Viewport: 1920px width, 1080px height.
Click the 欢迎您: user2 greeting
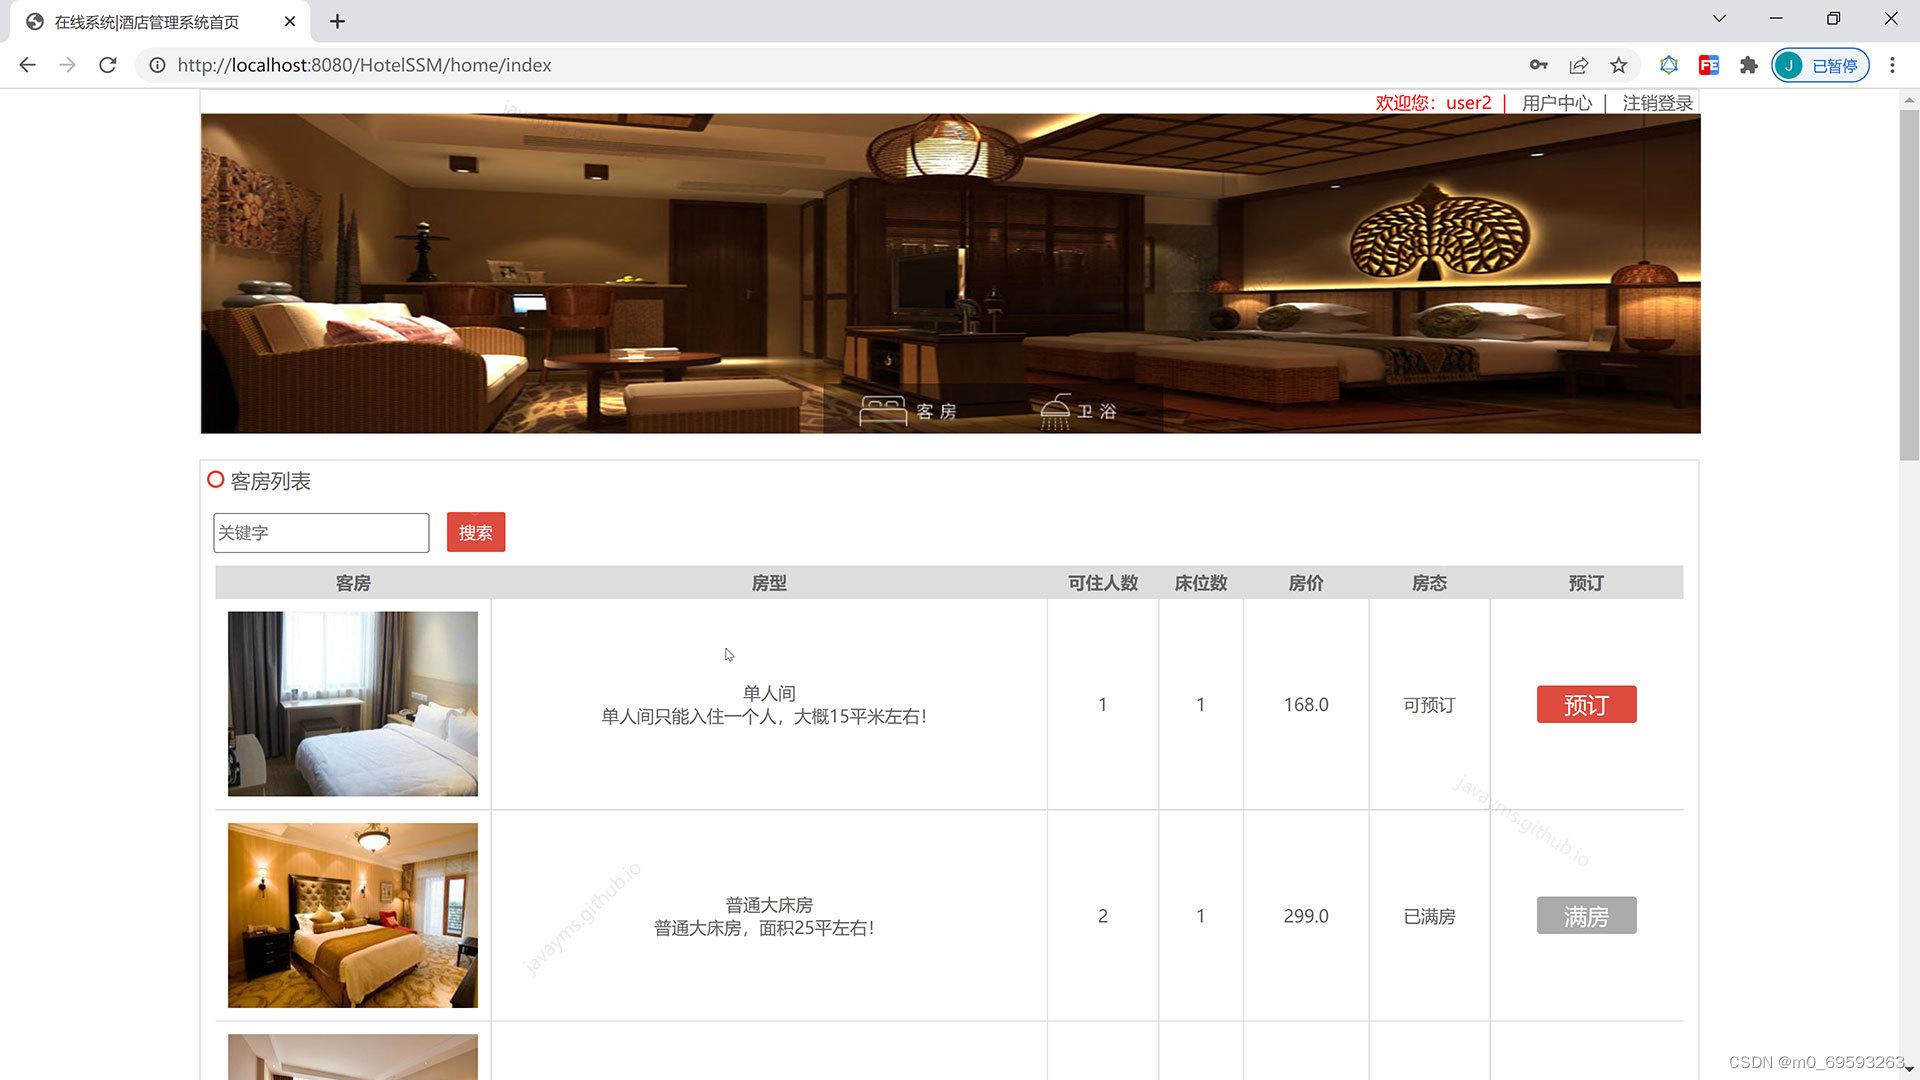tap(1433, 103)
